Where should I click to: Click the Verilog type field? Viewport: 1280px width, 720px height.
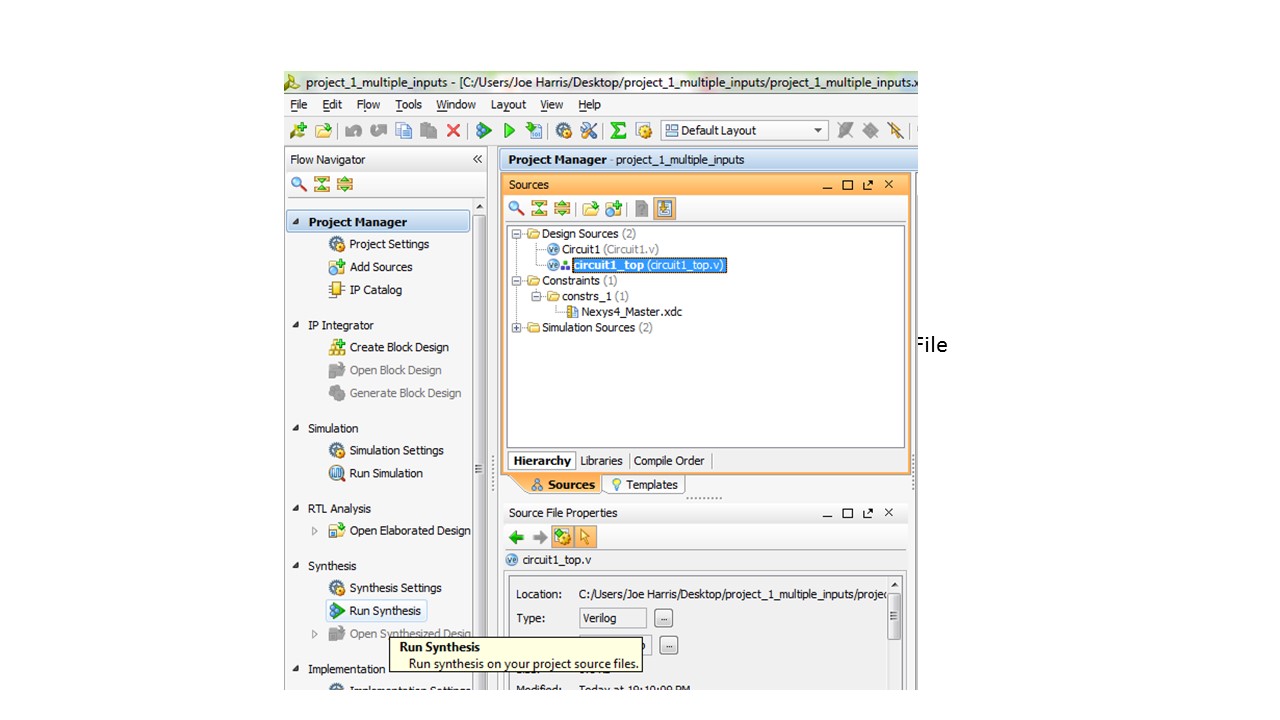613,619
